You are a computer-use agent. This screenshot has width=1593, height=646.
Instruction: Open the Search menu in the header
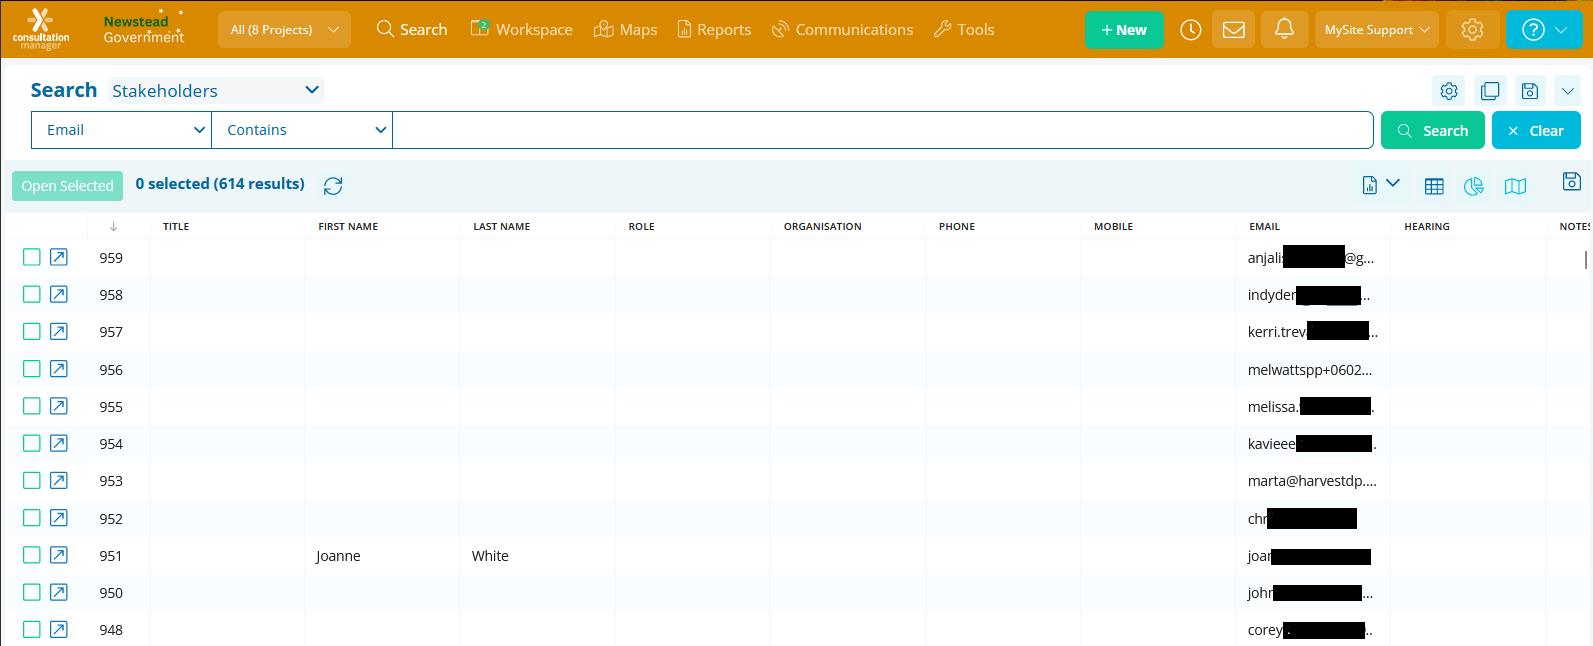[412, 30]
